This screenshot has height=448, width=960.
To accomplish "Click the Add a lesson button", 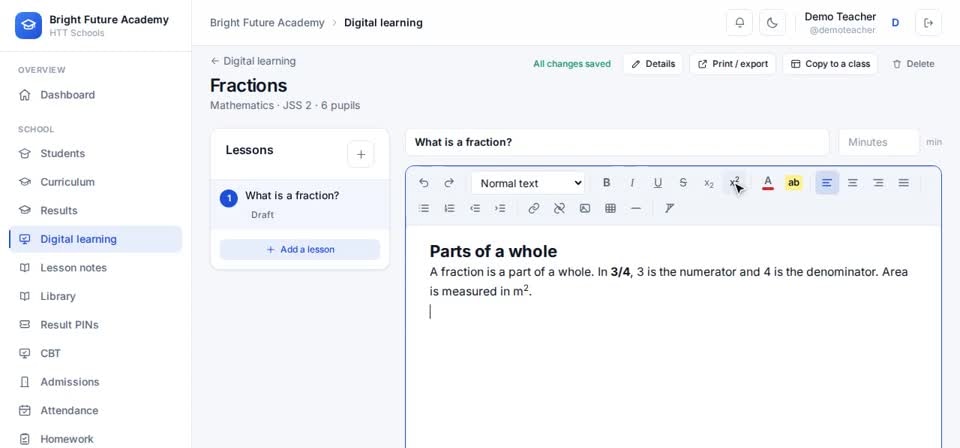I will point(300,250).
